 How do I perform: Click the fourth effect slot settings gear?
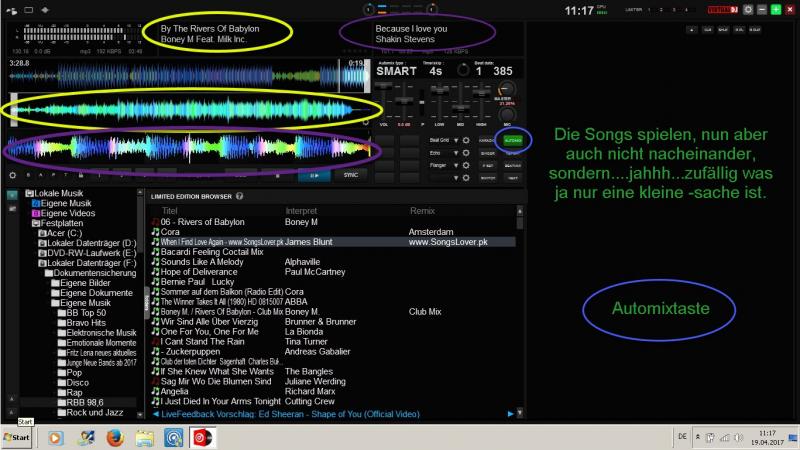(x=466, y=178)
